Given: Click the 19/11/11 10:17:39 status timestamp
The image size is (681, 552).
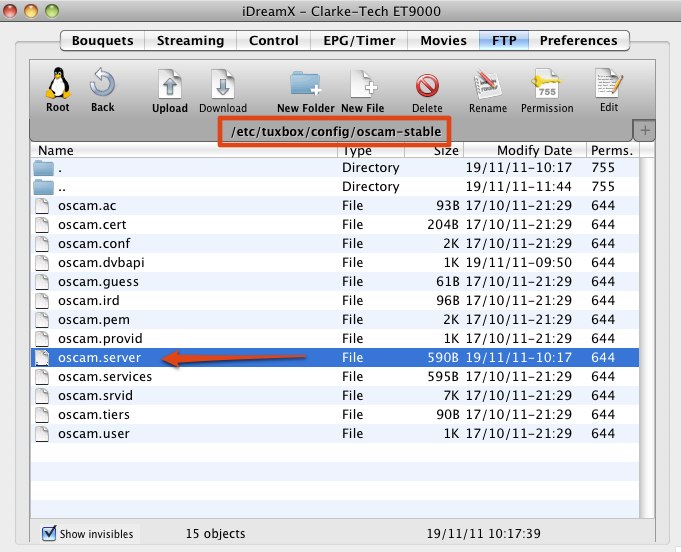Looking at the screenshot, I should [x=483, y=534].
